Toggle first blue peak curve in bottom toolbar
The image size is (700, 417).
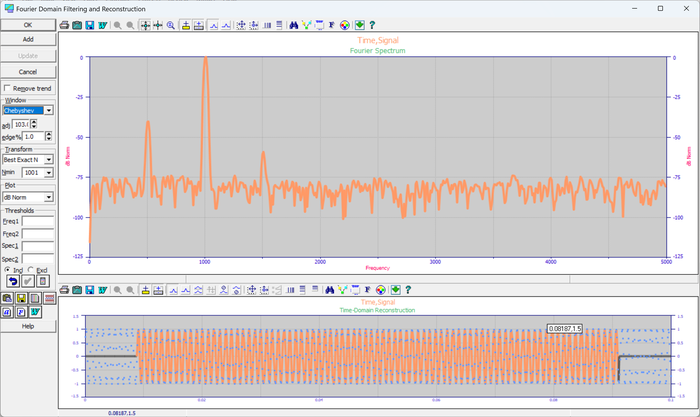click(173, 290)
